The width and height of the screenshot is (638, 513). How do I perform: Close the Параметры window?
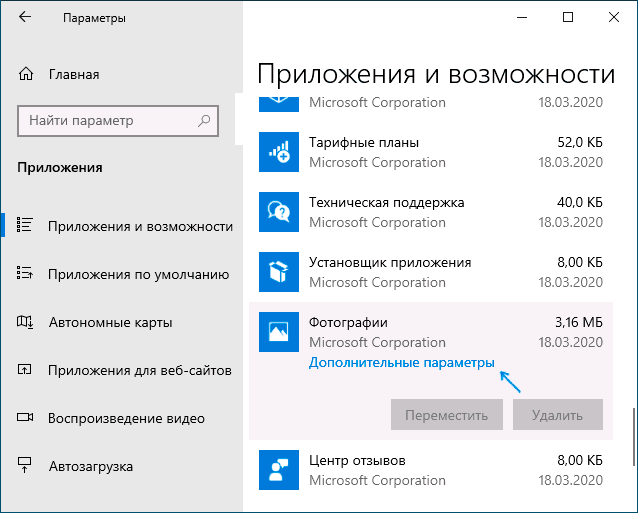[614, 17]
